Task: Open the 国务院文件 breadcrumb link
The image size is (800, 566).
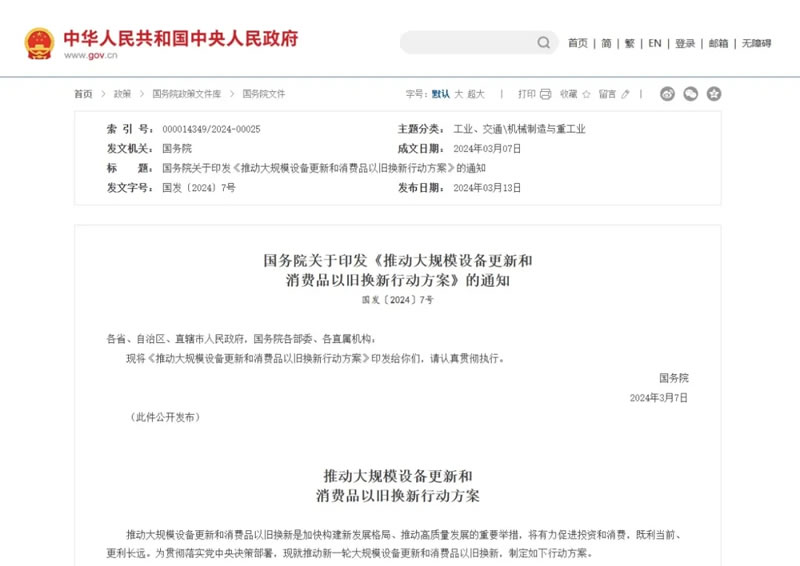Action: click(264, 94)
